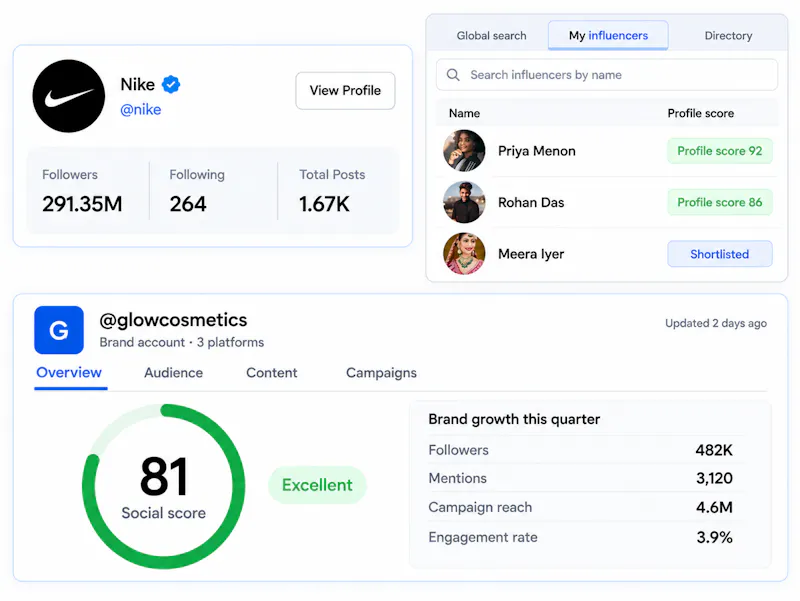The width and height of the screenshot is (800, 601).
Task: Click the green social score ring
Action: pyautogui.click(x=163, y=486)
